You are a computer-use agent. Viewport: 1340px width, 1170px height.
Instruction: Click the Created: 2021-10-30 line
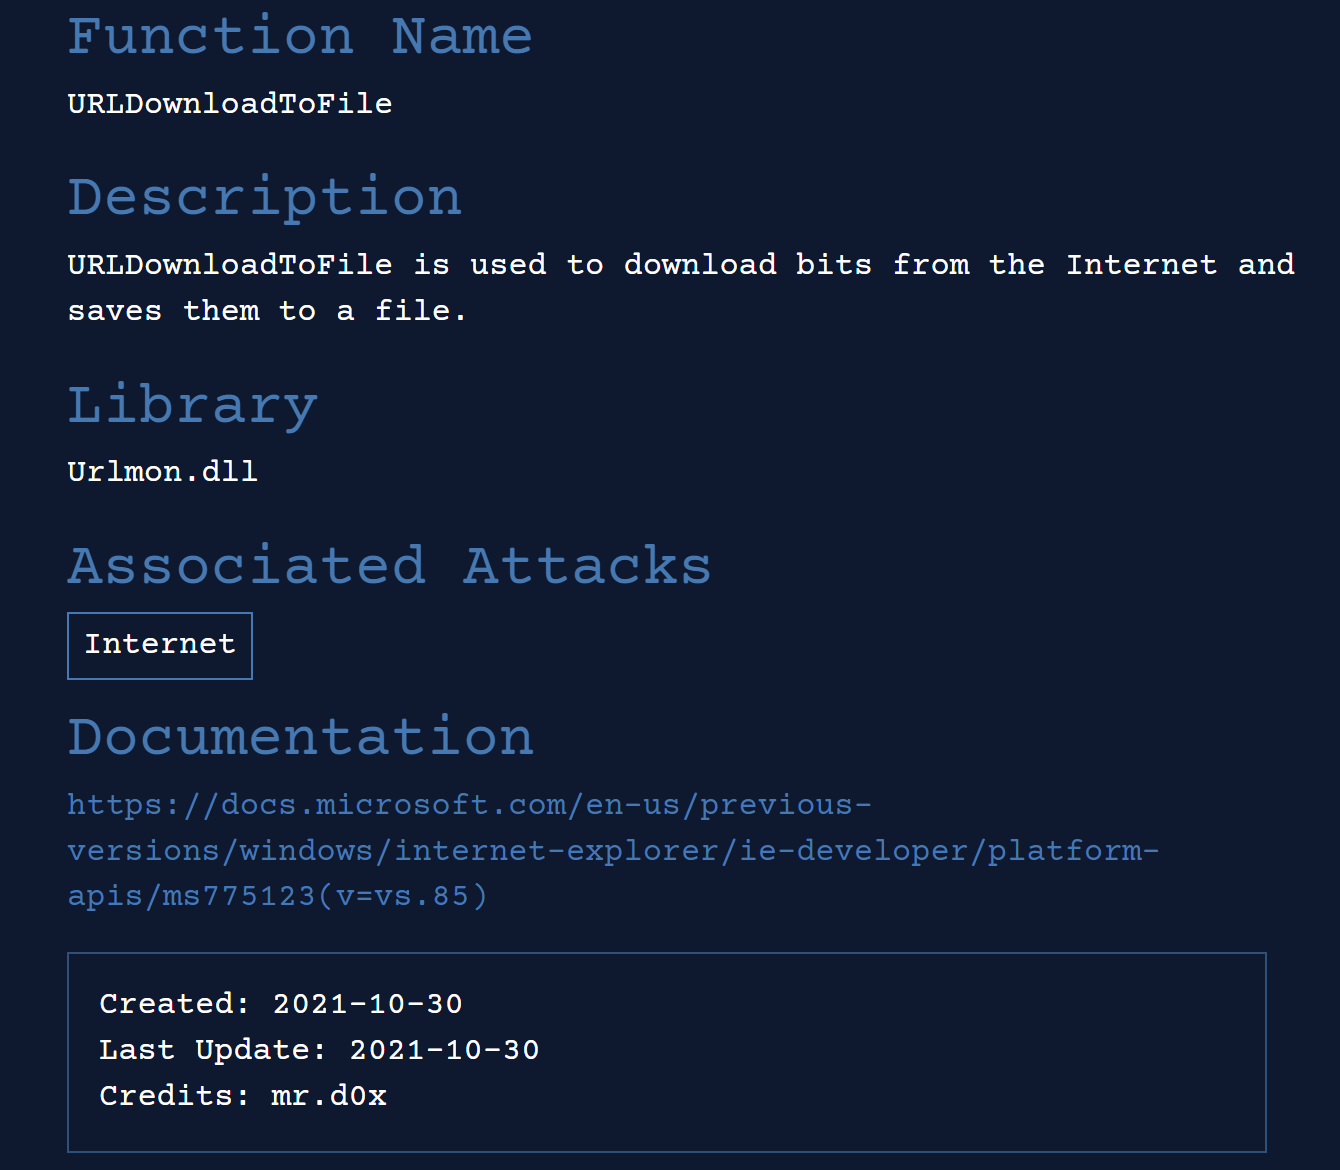(x=281, y=1004)
